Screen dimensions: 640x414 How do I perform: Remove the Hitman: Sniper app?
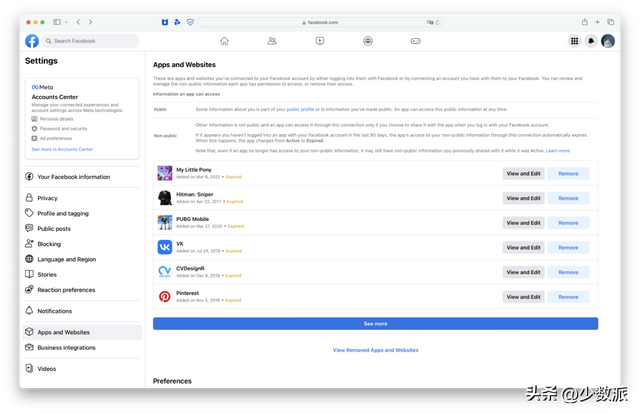(568, 198)
